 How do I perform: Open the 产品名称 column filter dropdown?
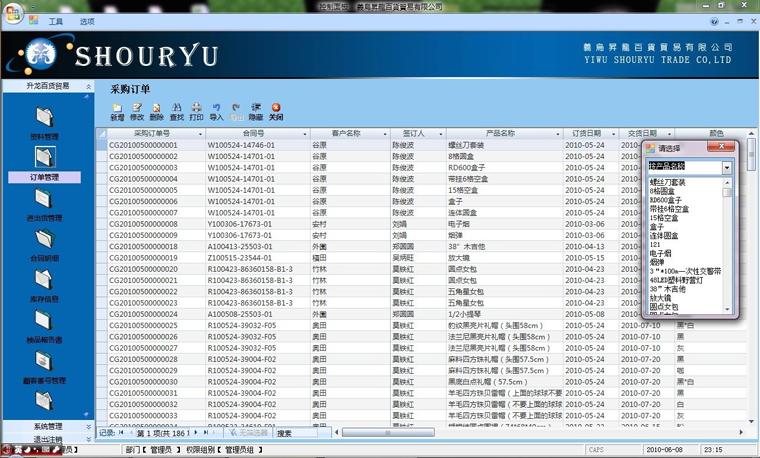(x=558, y=134)
